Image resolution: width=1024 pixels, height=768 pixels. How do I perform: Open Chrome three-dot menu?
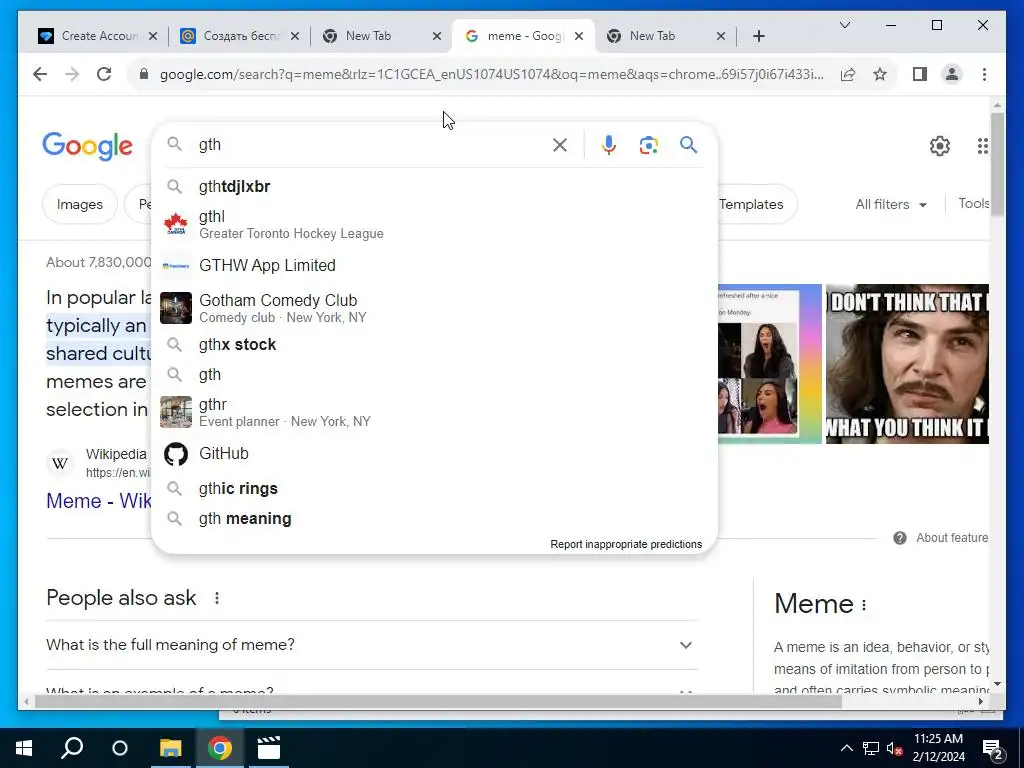(984, 74)
